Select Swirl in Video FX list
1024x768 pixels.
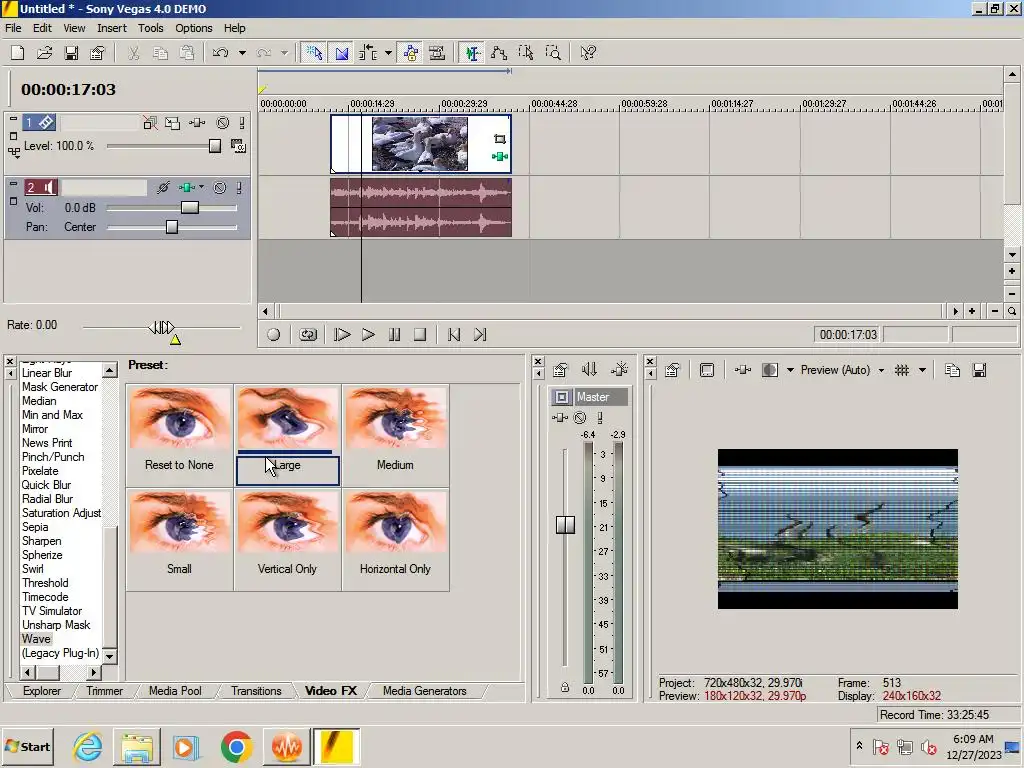33,569
